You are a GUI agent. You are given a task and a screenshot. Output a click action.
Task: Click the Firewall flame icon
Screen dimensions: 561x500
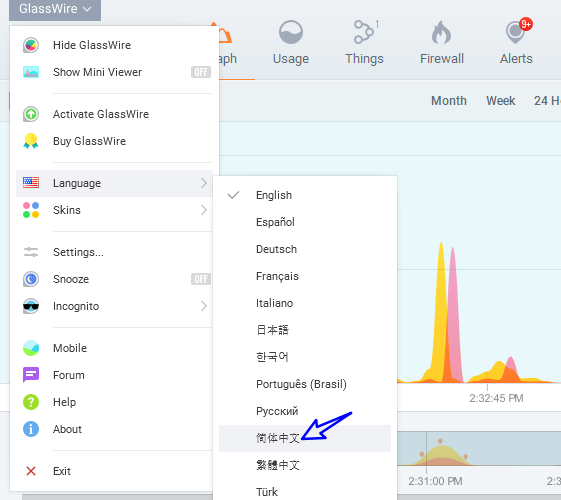click(441, 32)
